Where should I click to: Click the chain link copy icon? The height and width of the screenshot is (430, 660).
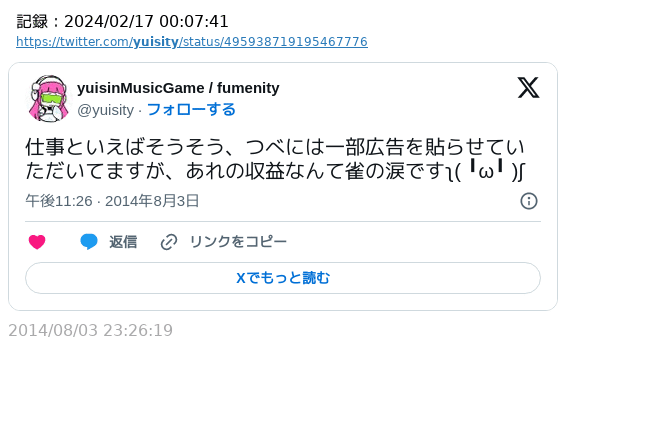click(169, 242)
